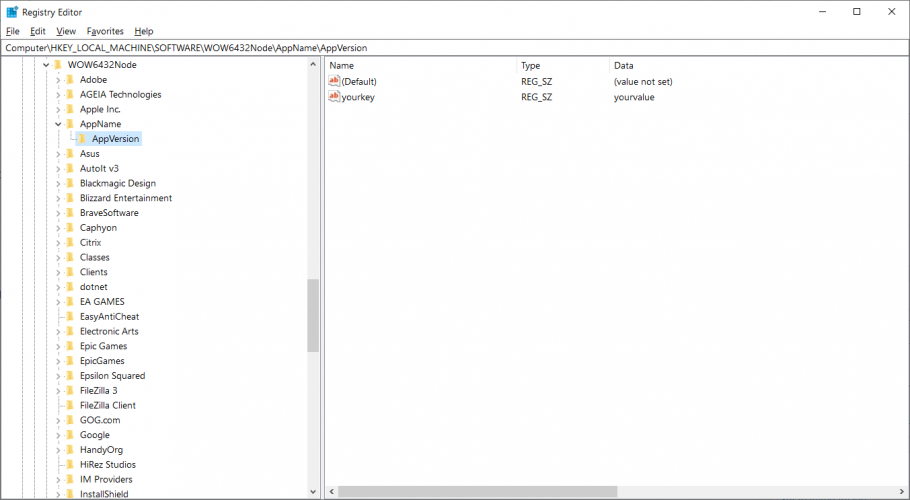Select the WOW6432Node folder icon

58,65
